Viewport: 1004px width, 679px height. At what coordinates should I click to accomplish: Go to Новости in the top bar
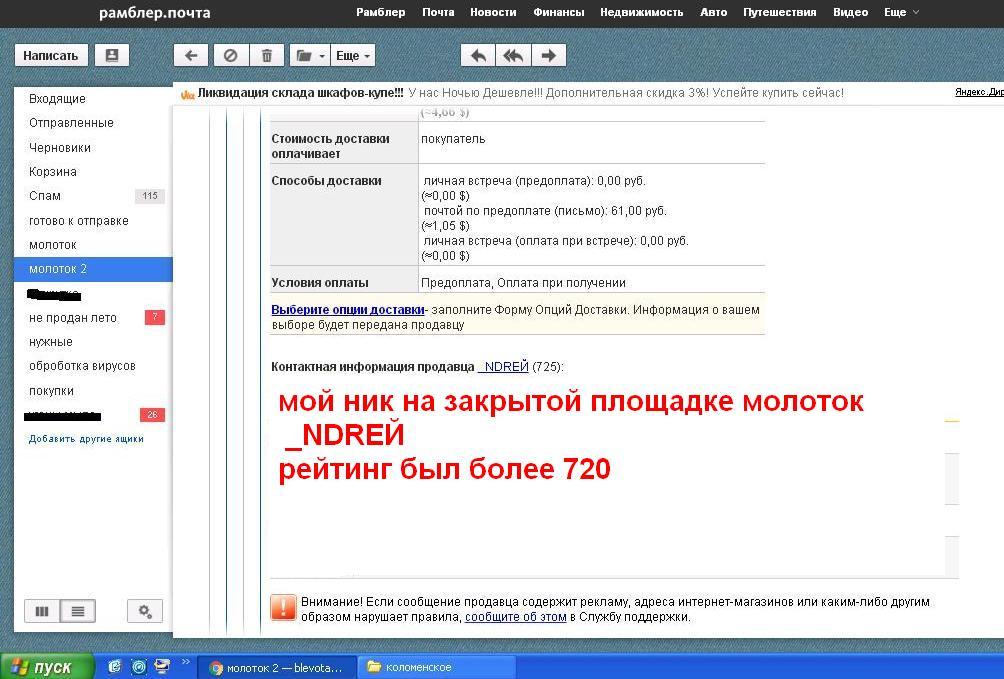493,12
